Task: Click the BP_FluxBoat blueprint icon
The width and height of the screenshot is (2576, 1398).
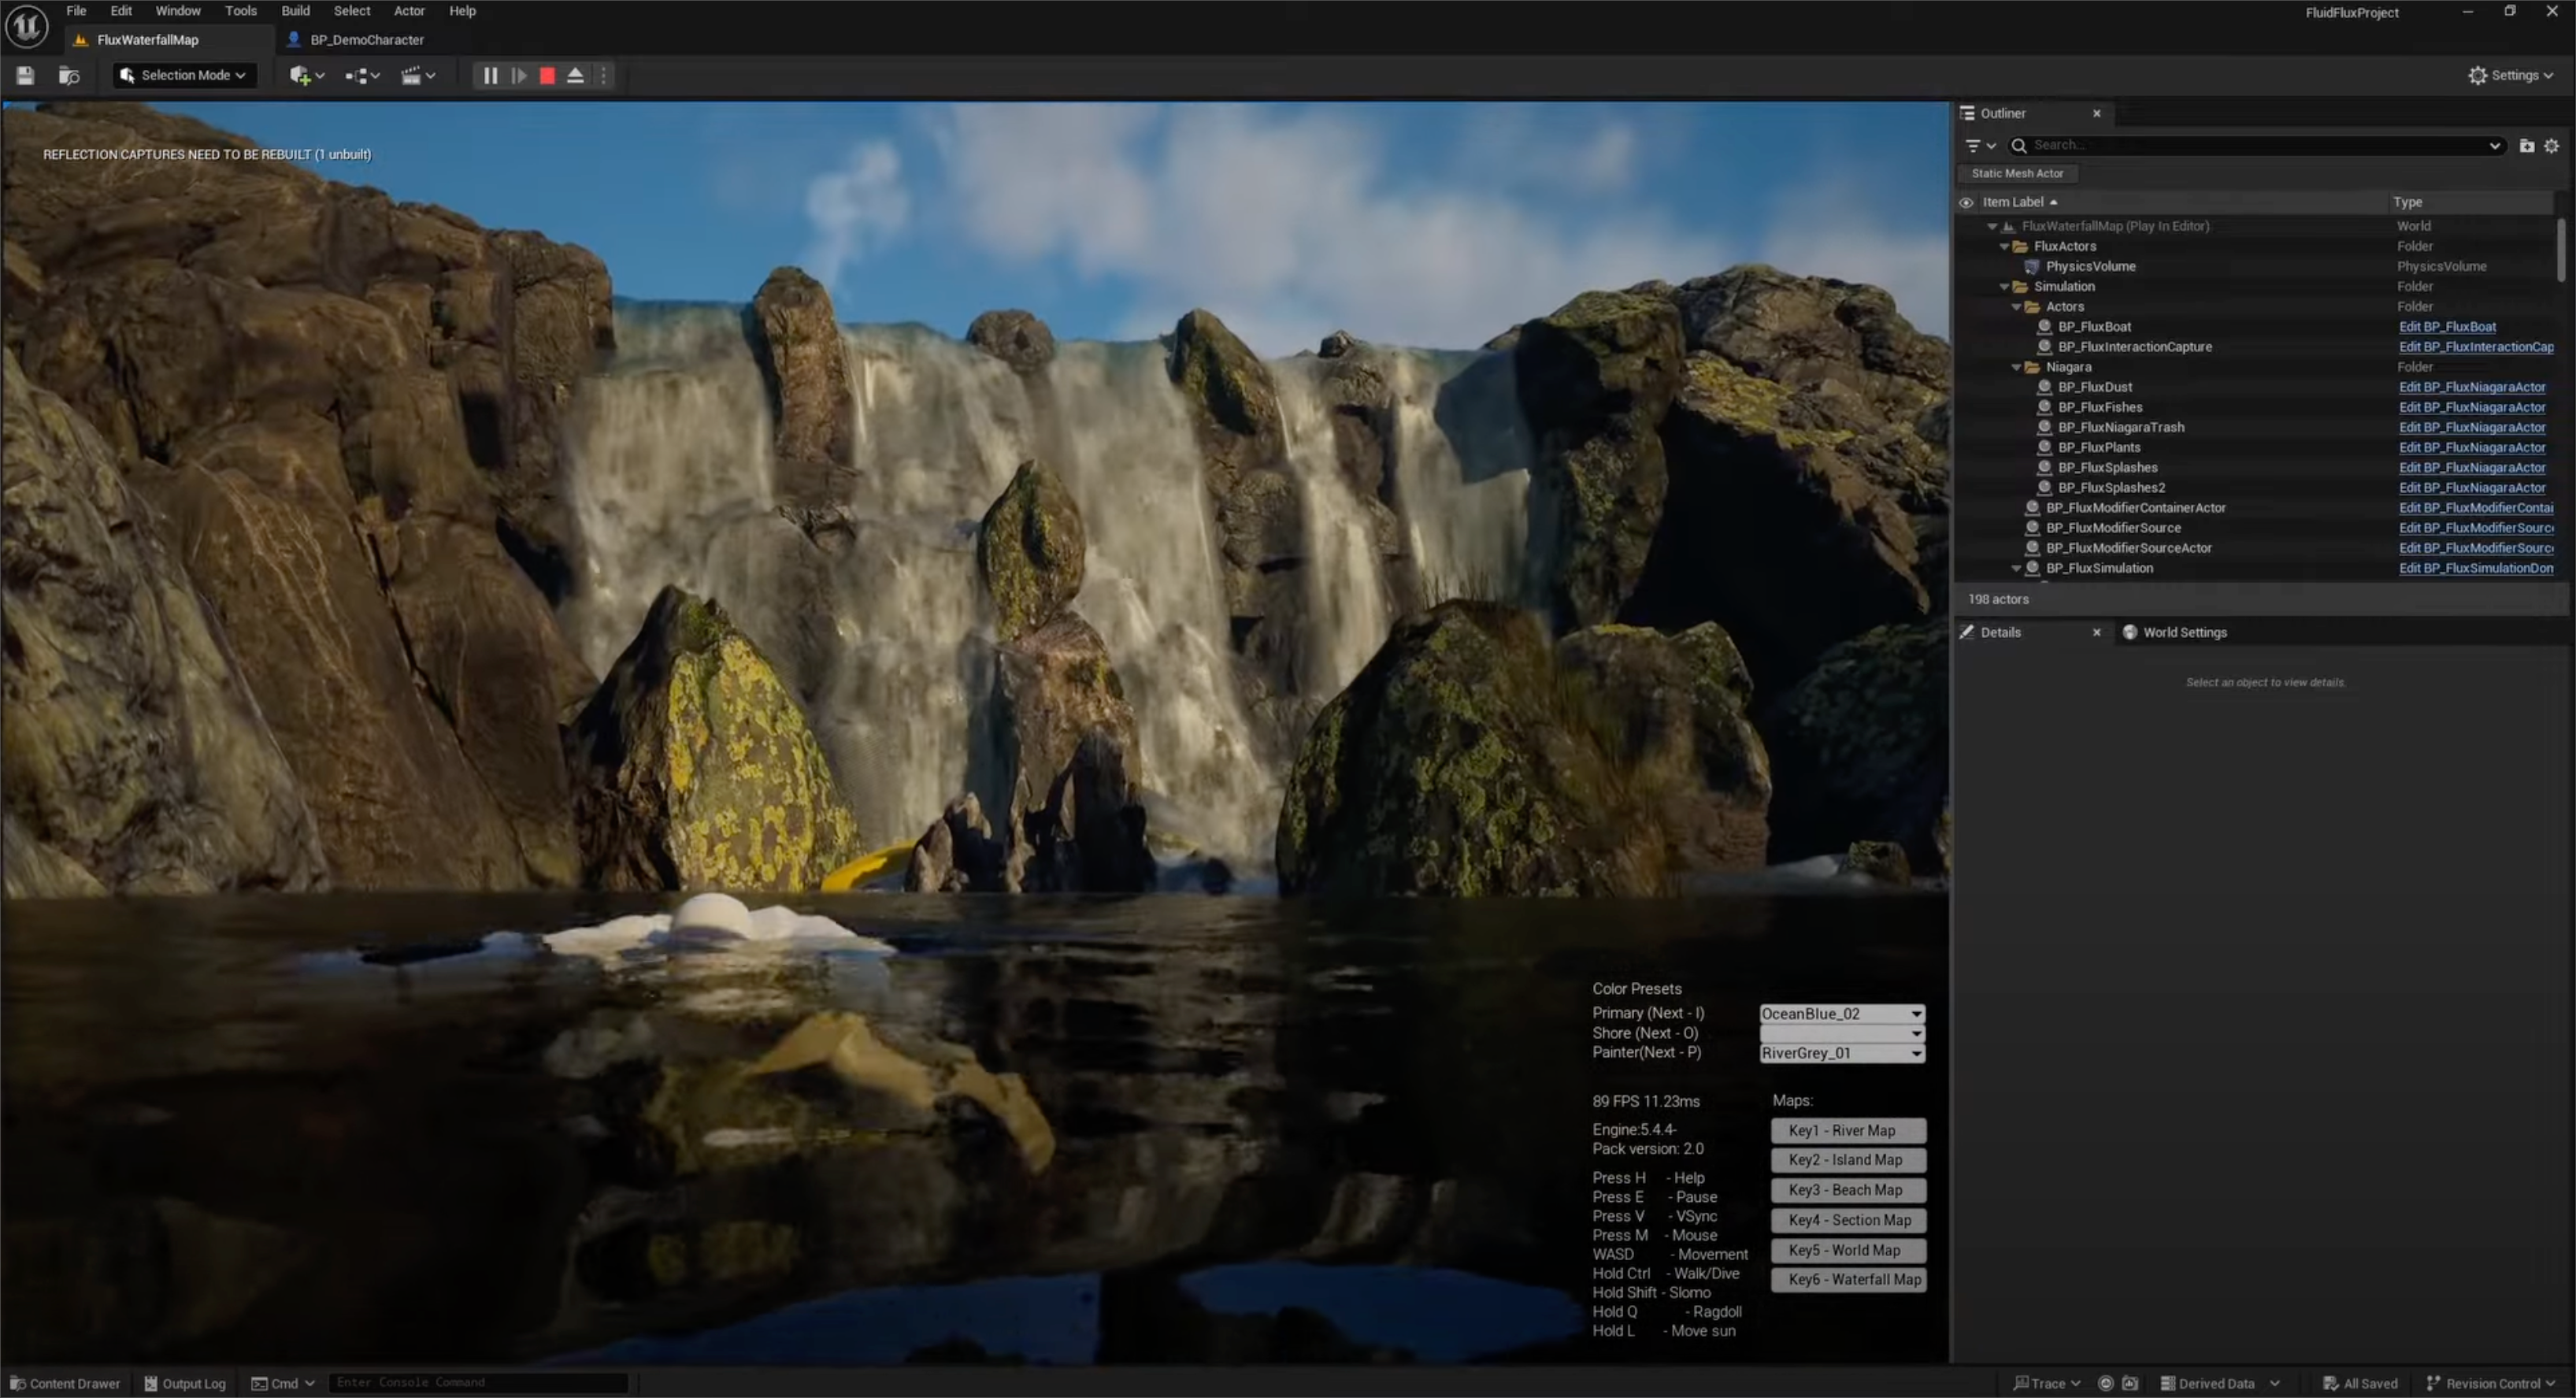Action: coord(2044,326)
